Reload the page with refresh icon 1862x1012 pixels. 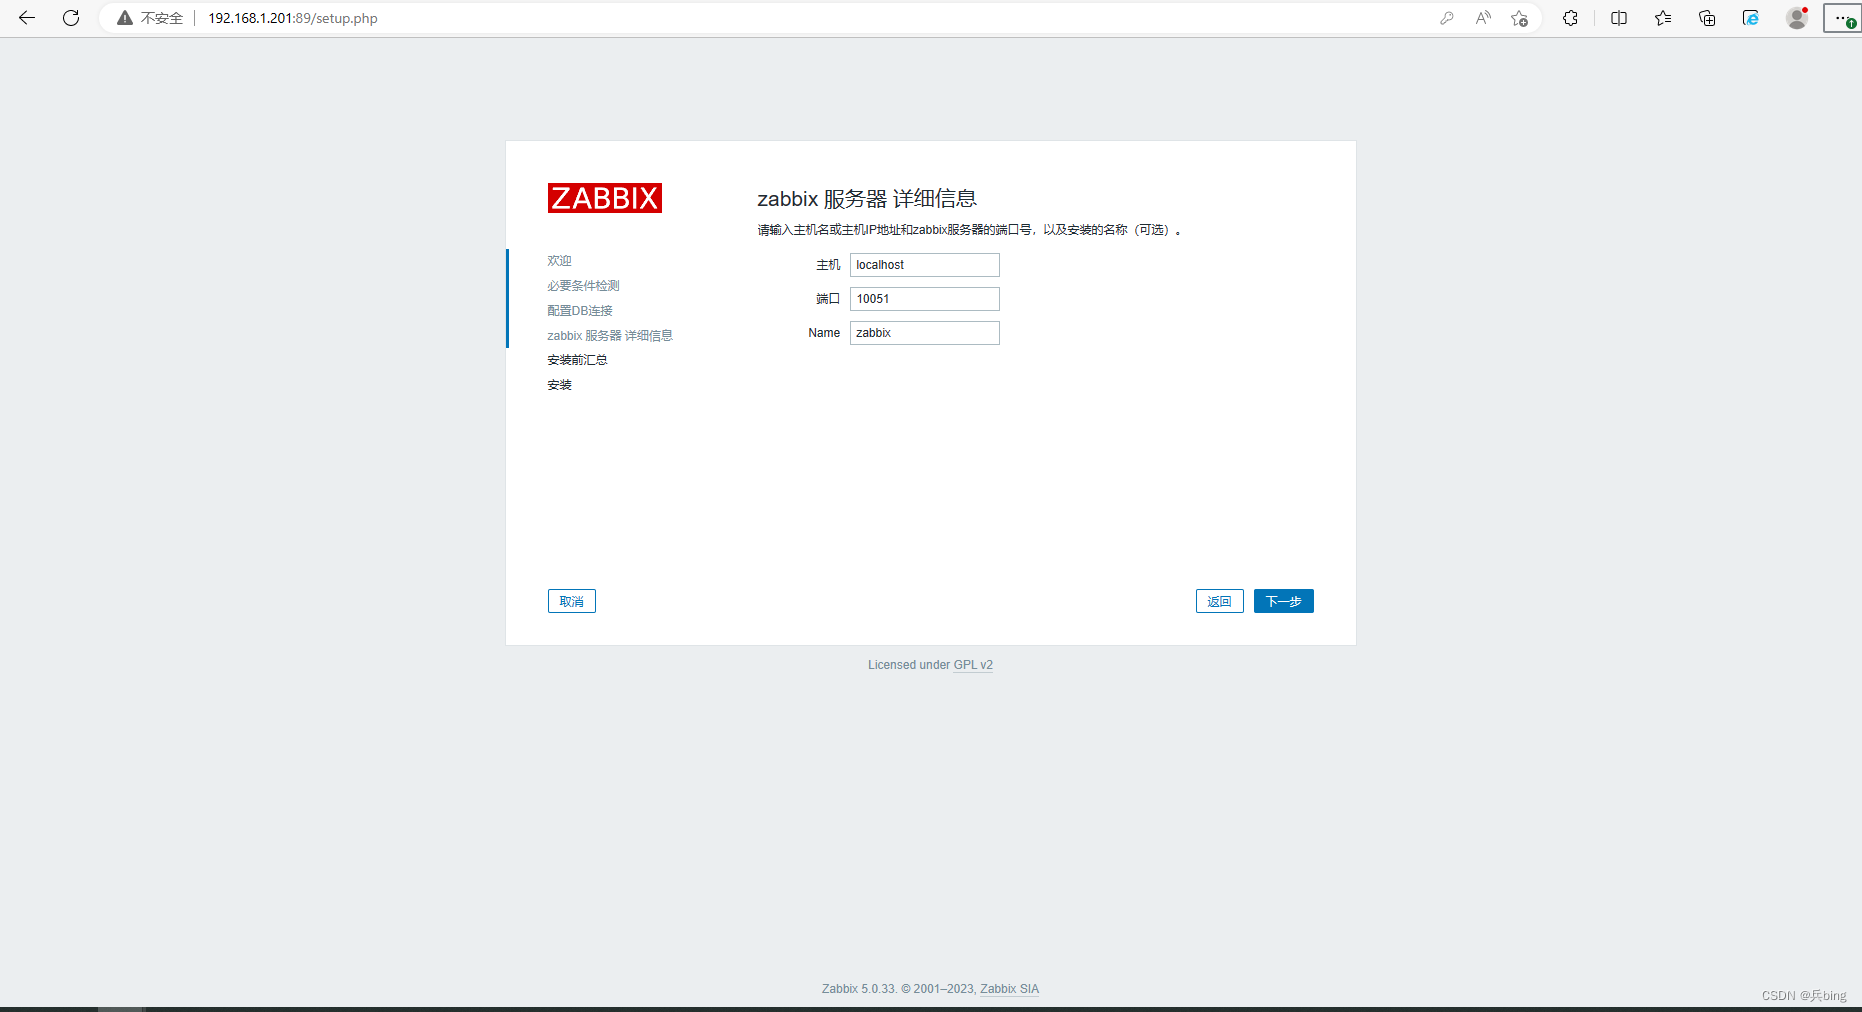(71, 18)
